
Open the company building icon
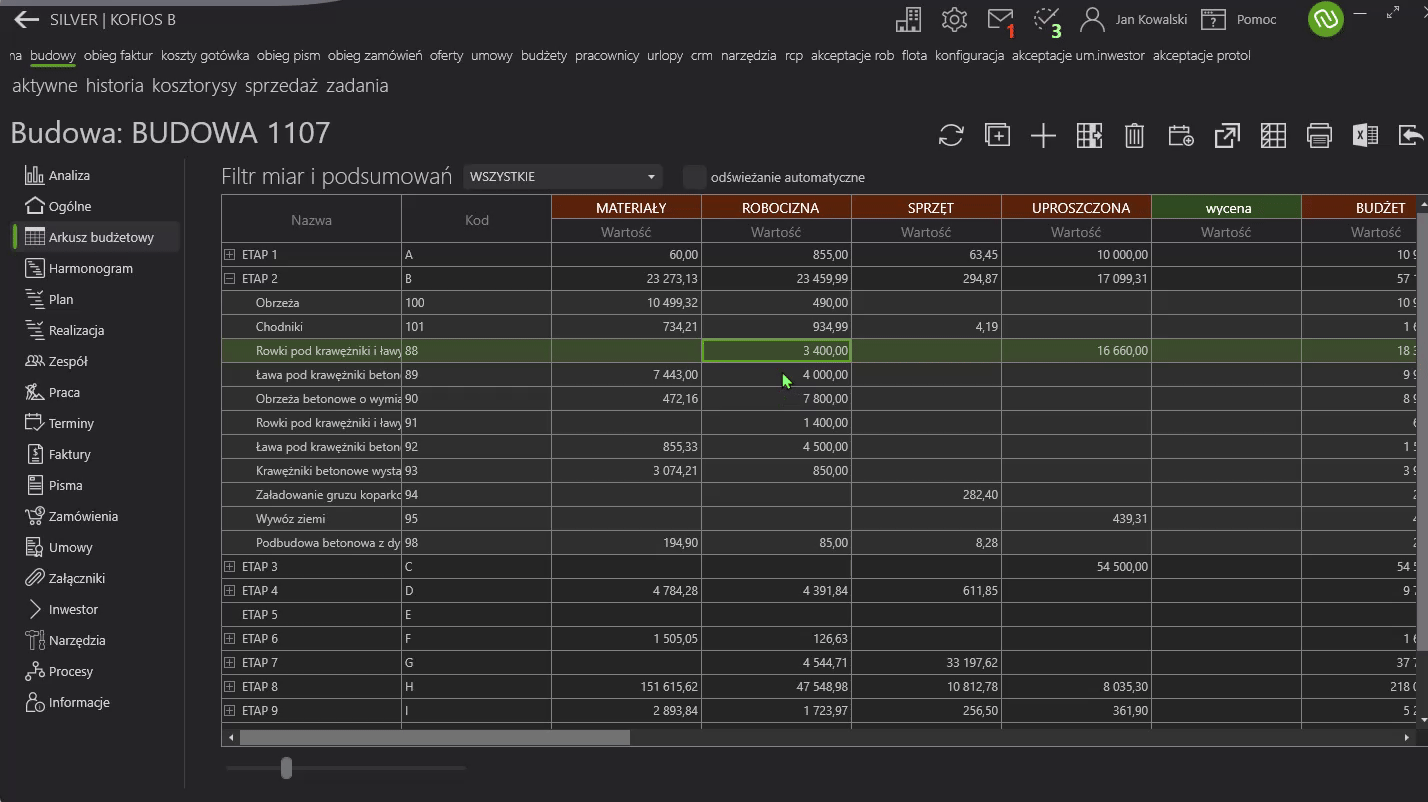coord(908,19)
